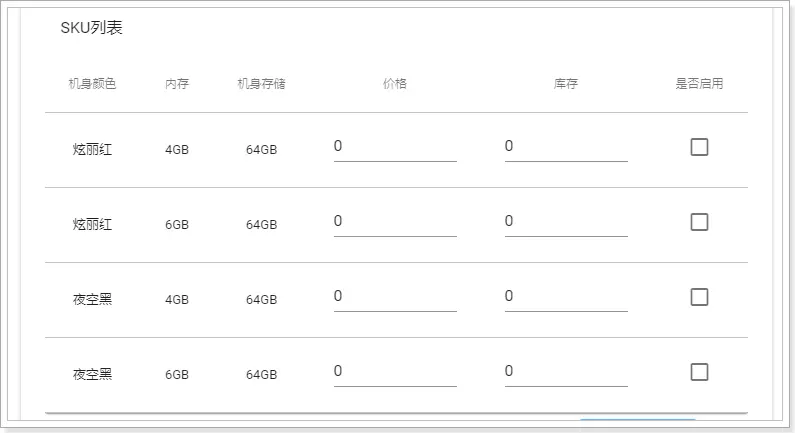Select 夜空黑 cell in the 6GB row
Image resolution: width=795 pixels, height=433 pixels.
[x=92, y=375]
